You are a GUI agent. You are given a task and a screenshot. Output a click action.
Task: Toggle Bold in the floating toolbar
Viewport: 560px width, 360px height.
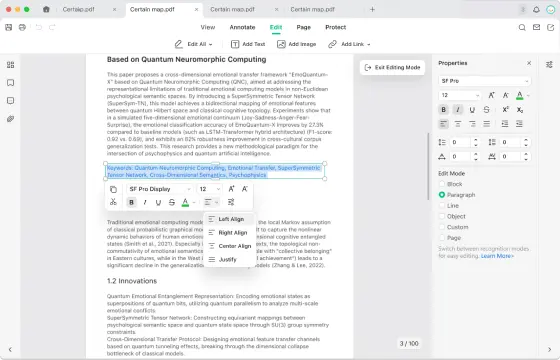[x=131, y=202]
